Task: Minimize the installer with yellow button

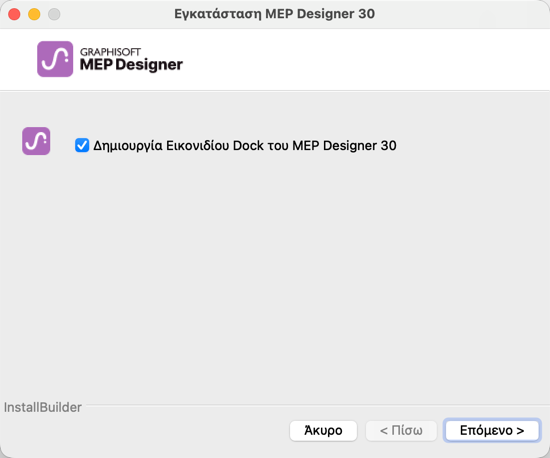Action: click(x=34, y=14)
